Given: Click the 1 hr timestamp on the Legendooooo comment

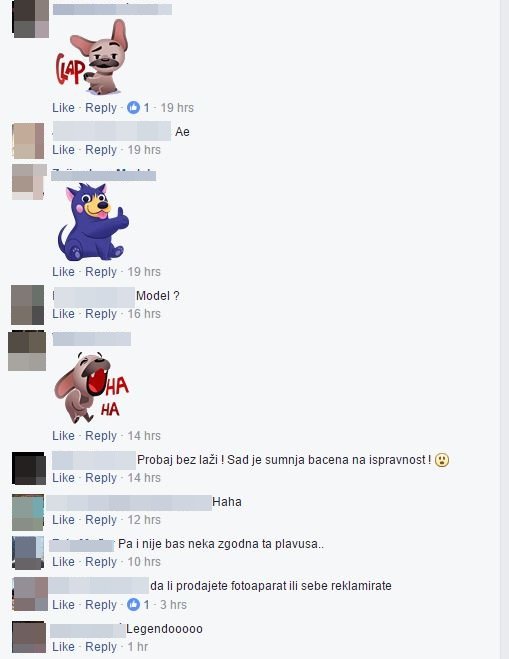Looking at the screenshot, I should [x=138, y=646].
